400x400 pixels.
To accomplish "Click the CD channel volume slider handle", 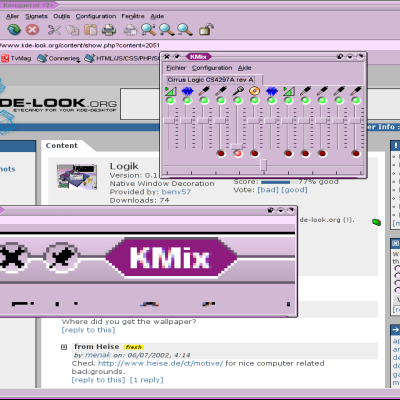I will tap(254, 121).
